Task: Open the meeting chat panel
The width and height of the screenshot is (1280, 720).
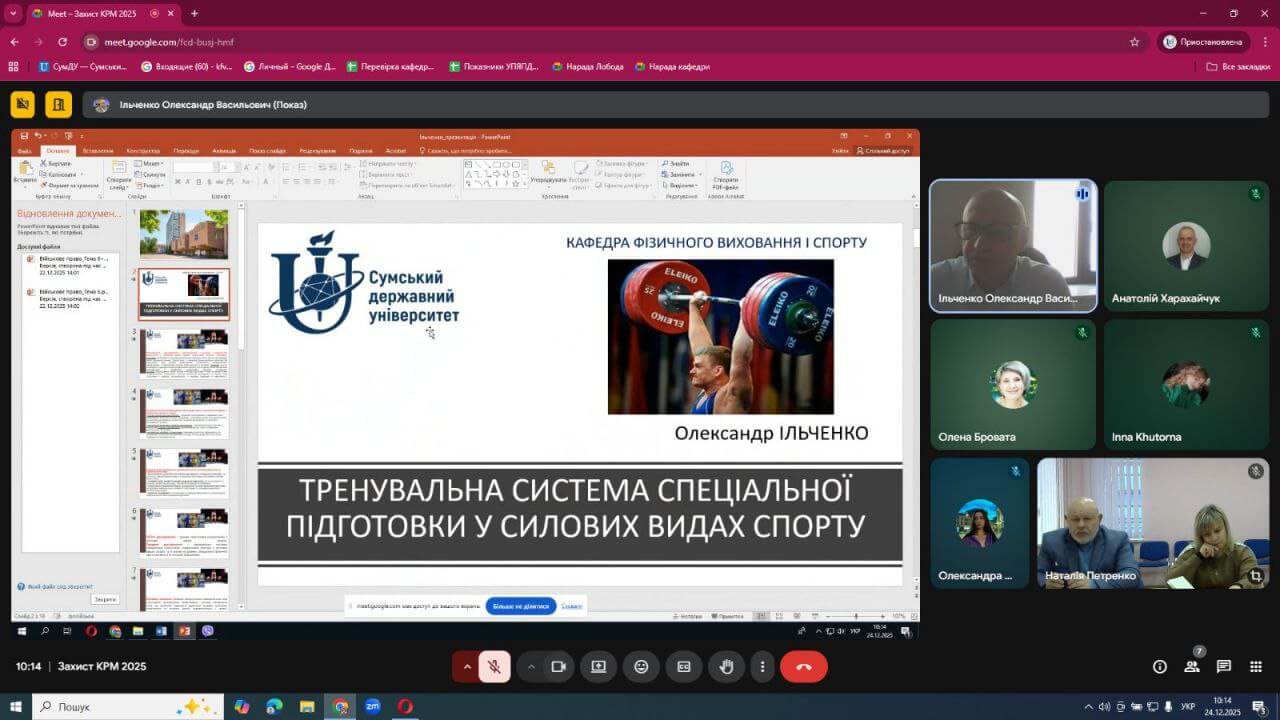Action: [x=1223, y=667]
